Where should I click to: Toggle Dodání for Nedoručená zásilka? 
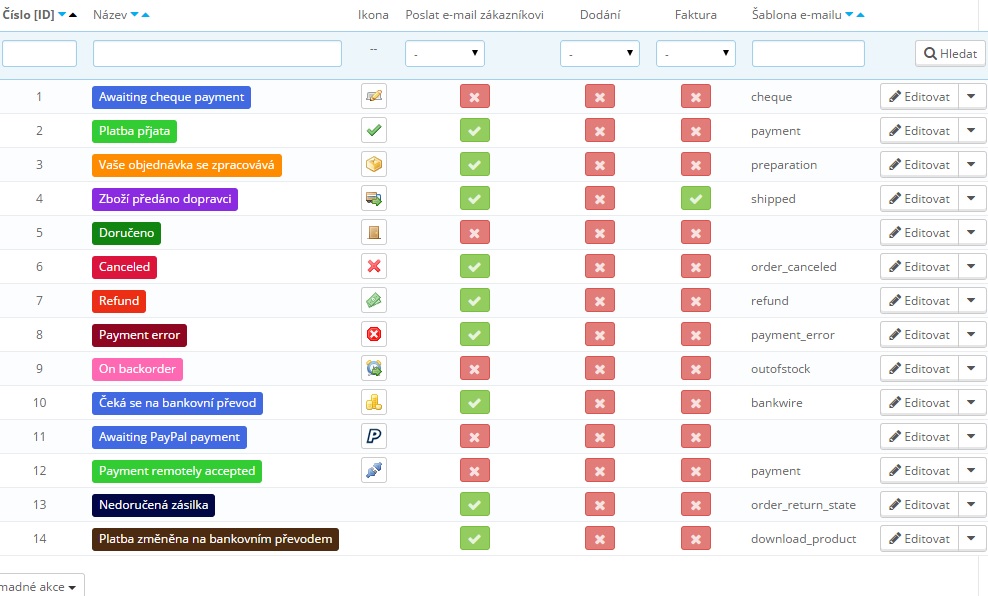(x=600, y=505)
